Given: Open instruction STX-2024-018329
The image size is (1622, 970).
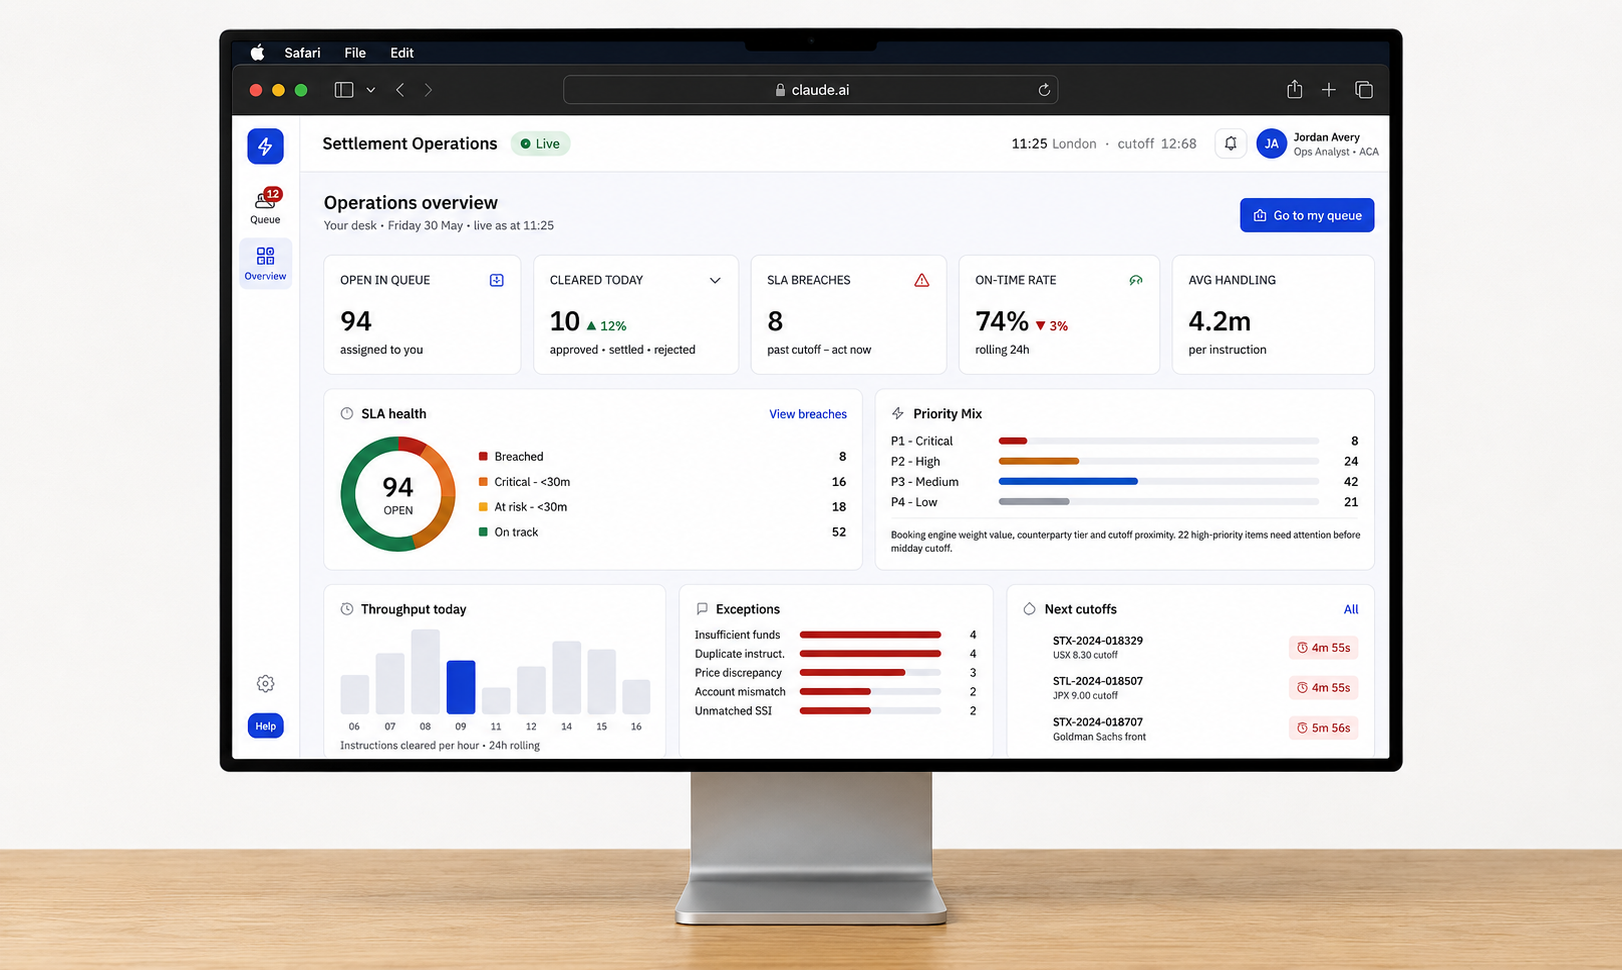Looking at the screenshot, I should coord(1097,641).
